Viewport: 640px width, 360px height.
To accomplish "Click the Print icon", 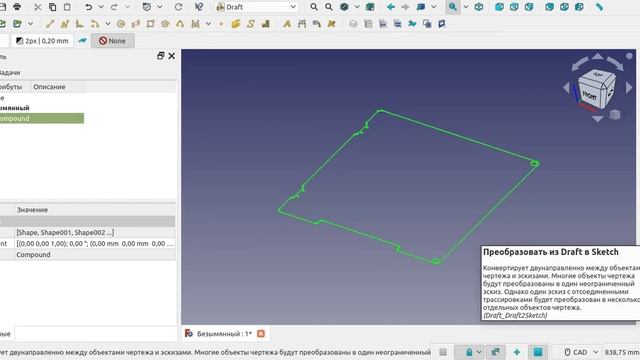I will [17, 7].
